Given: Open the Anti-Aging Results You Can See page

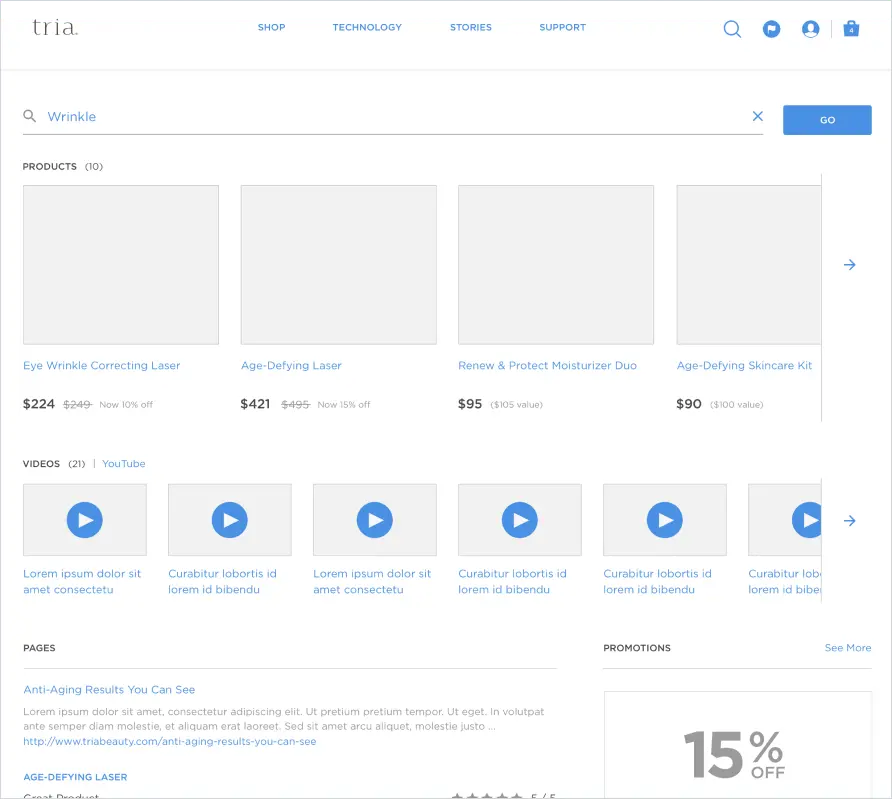Looking at the screenshot, I should [109, 690].
